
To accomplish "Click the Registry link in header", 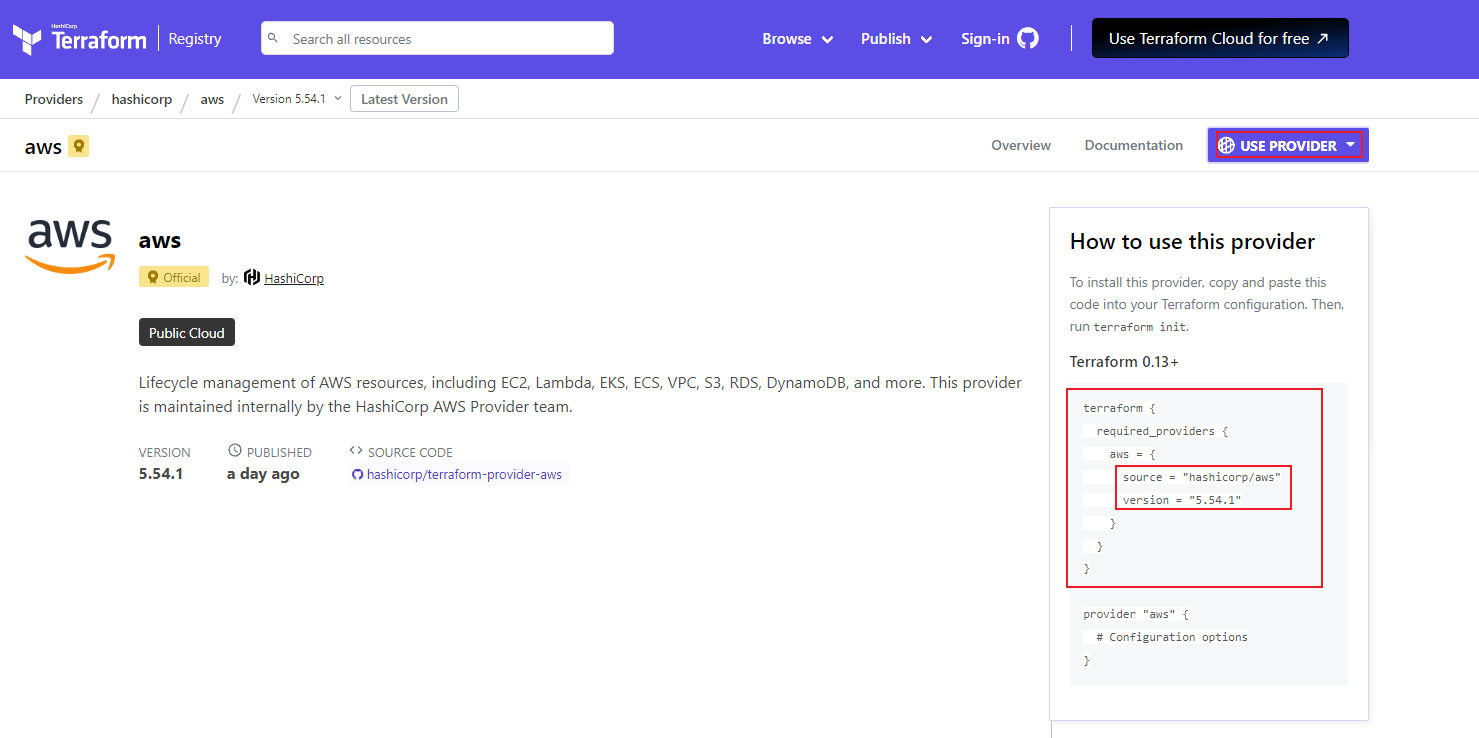I will pyautogui.click(x=195, y=39).
